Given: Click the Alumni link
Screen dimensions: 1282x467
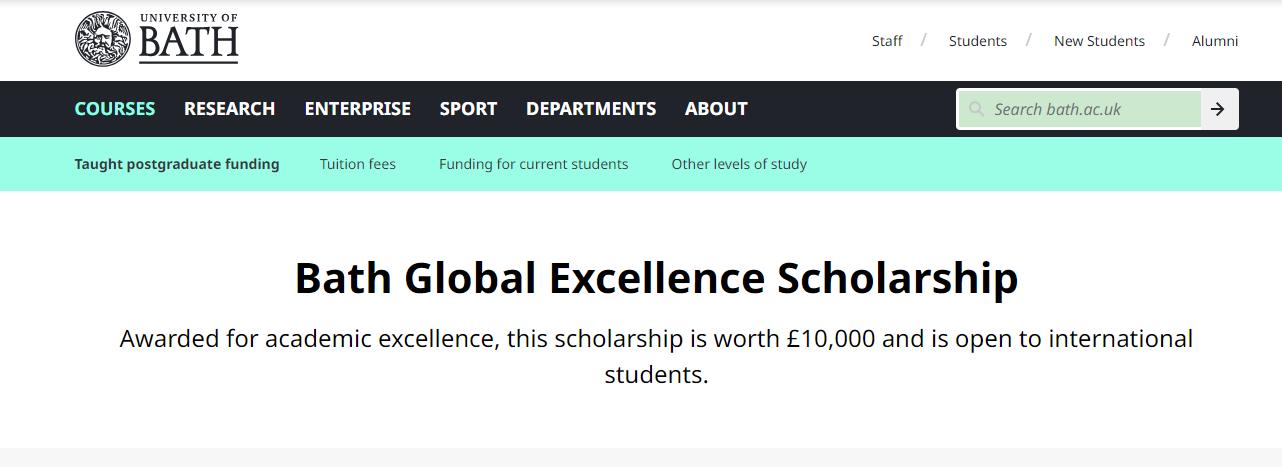Looking at the screenshot, I should click(1215, 41).
